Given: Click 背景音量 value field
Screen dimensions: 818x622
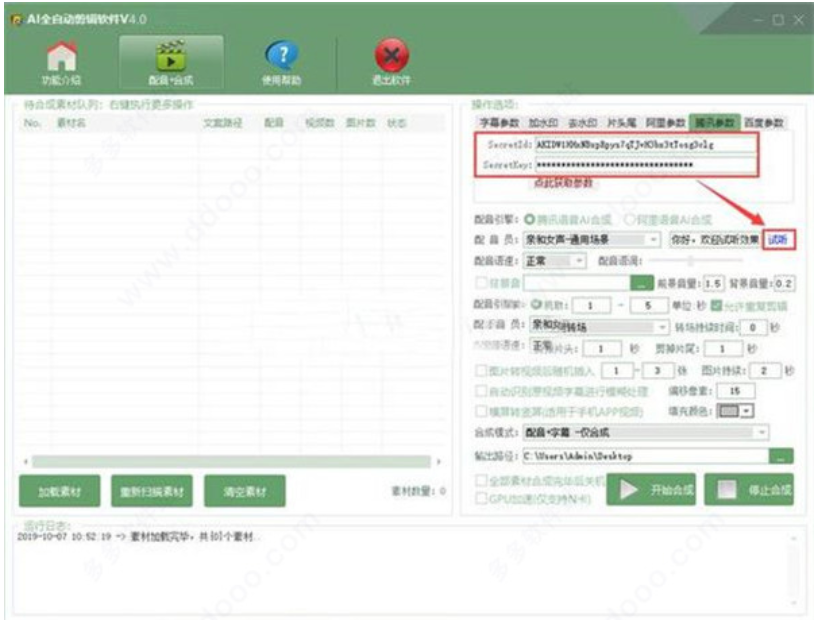Looking at the screenshot, I should coord(784,283).
